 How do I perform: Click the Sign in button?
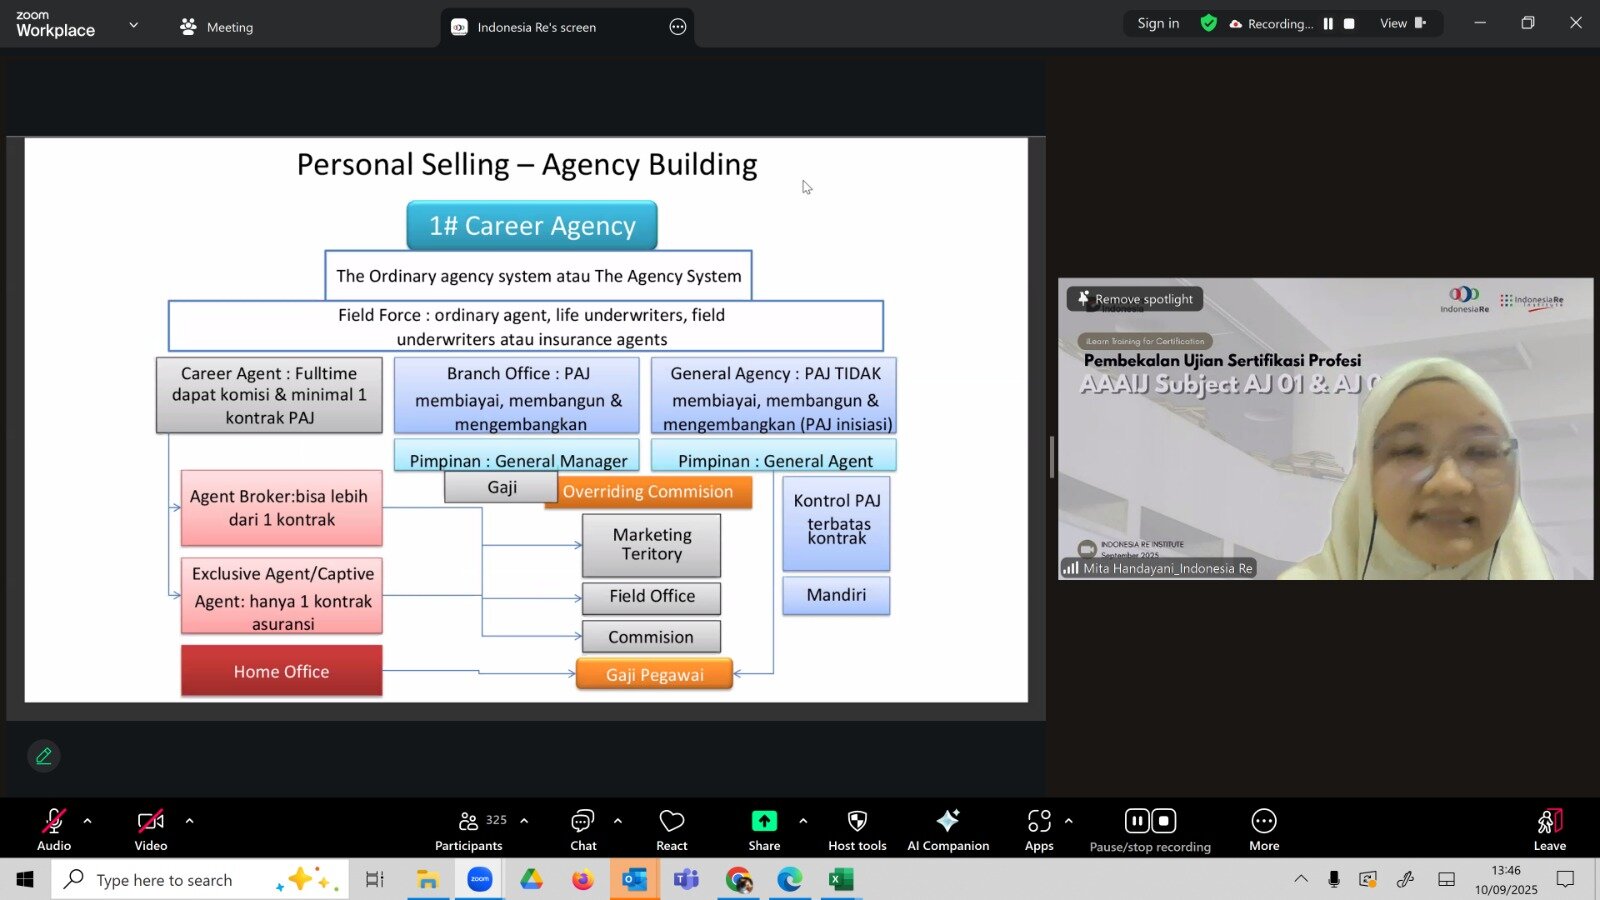1158,24
